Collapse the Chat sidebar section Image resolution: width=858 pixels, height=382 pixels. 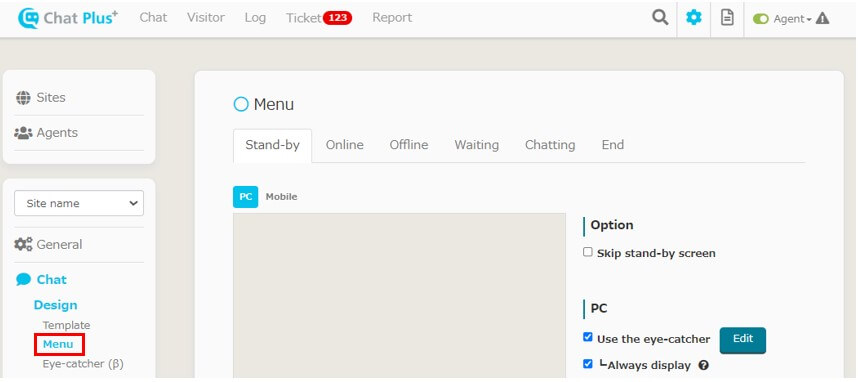(51, 280)
